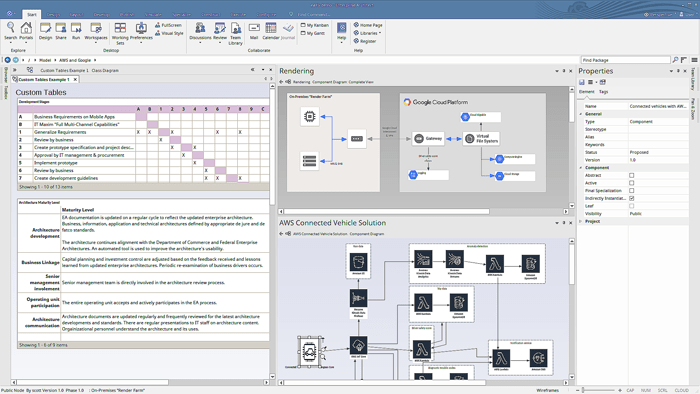
Task: Collapse the General properties section
Action: (581, 114)
